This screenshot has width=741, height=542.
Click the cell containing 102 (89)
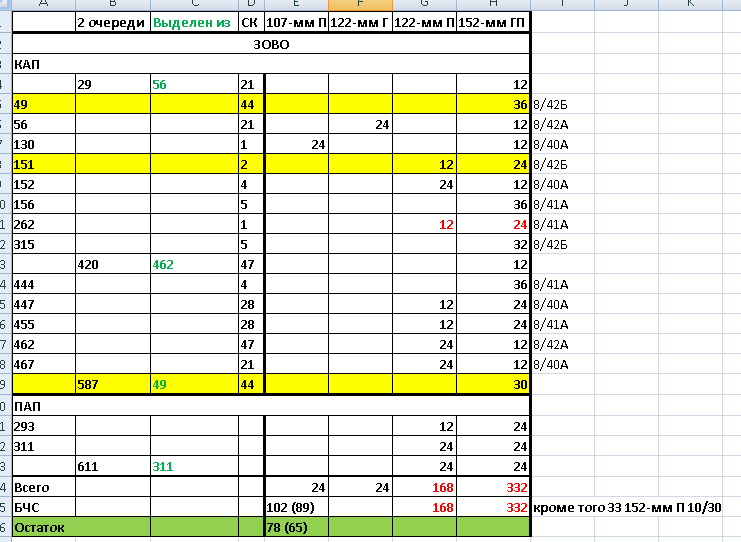(x=297, y=507)
